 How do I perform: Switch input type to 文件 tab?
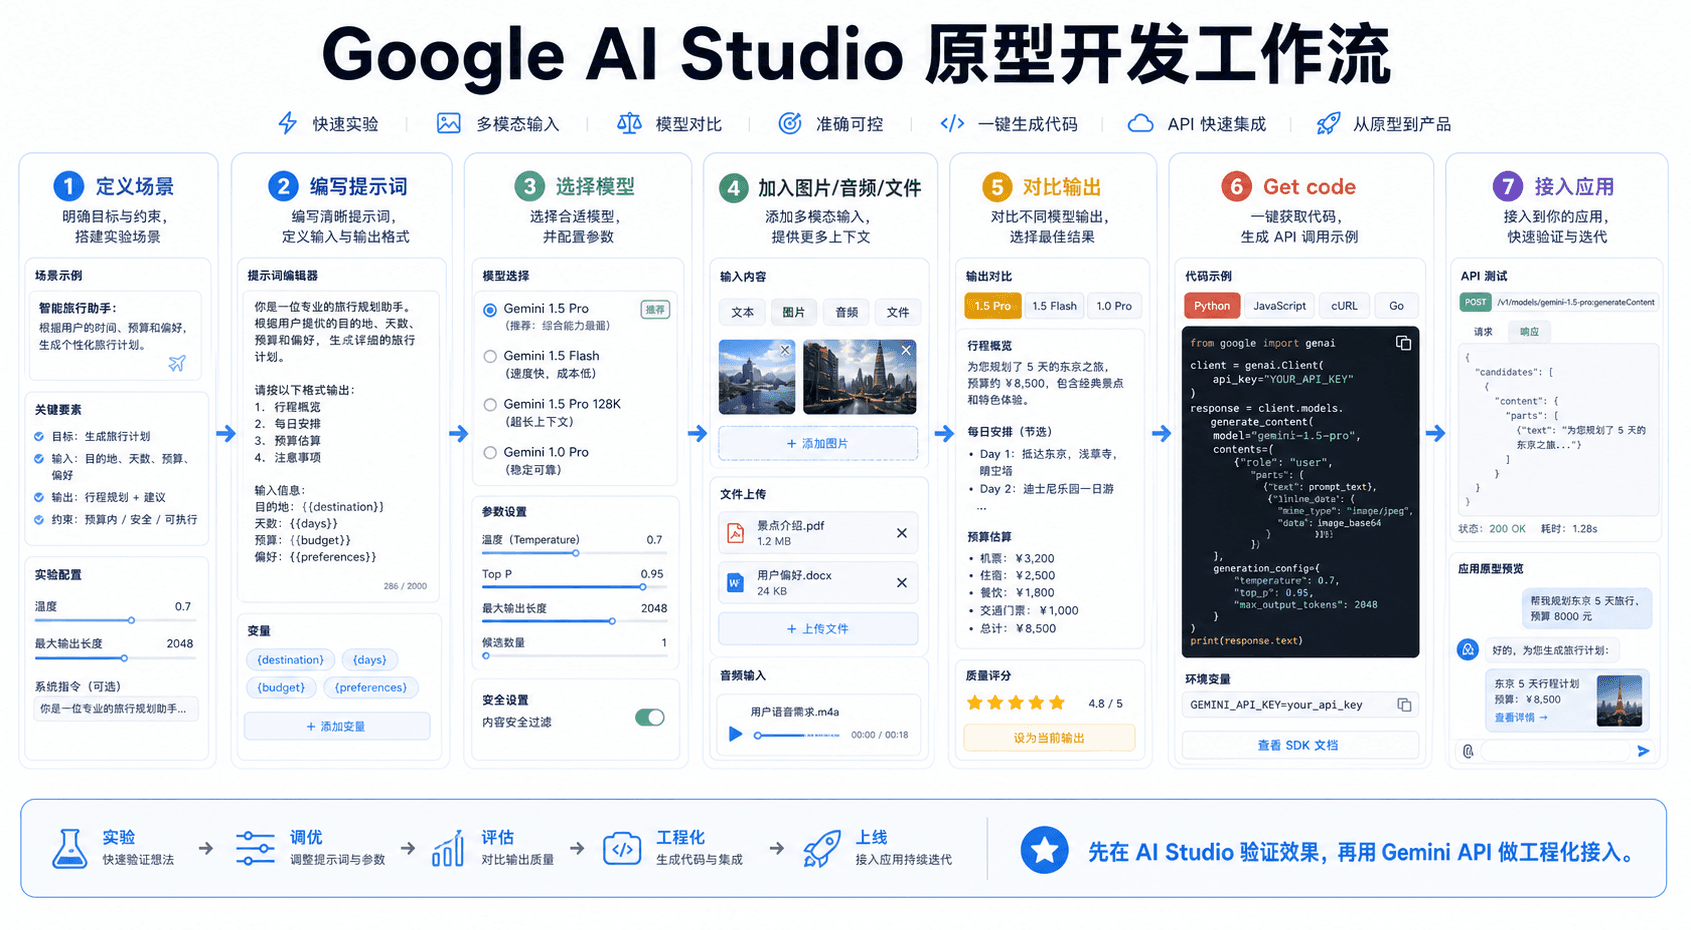pyautogui.click(x=898, y=312)
